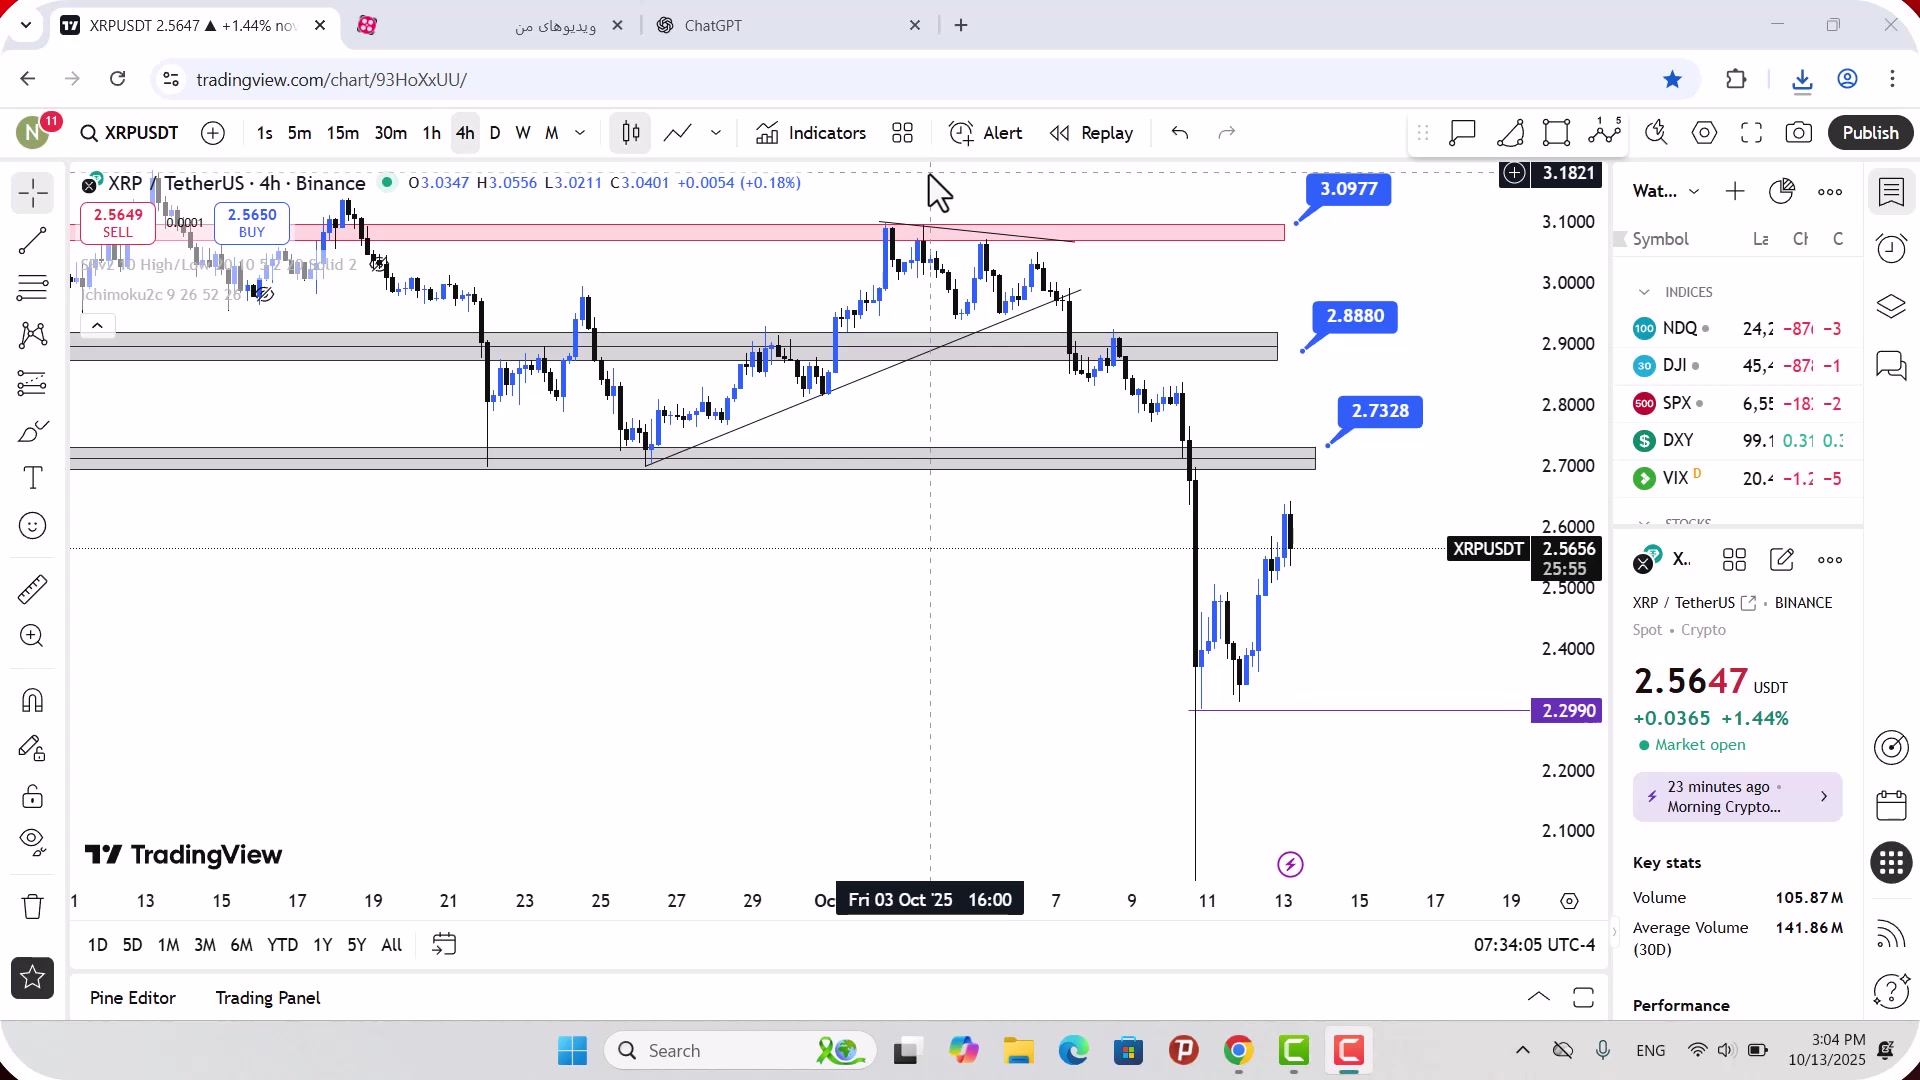
Task: Open Alerts panel clock icon
Action: coord(1891,248)
